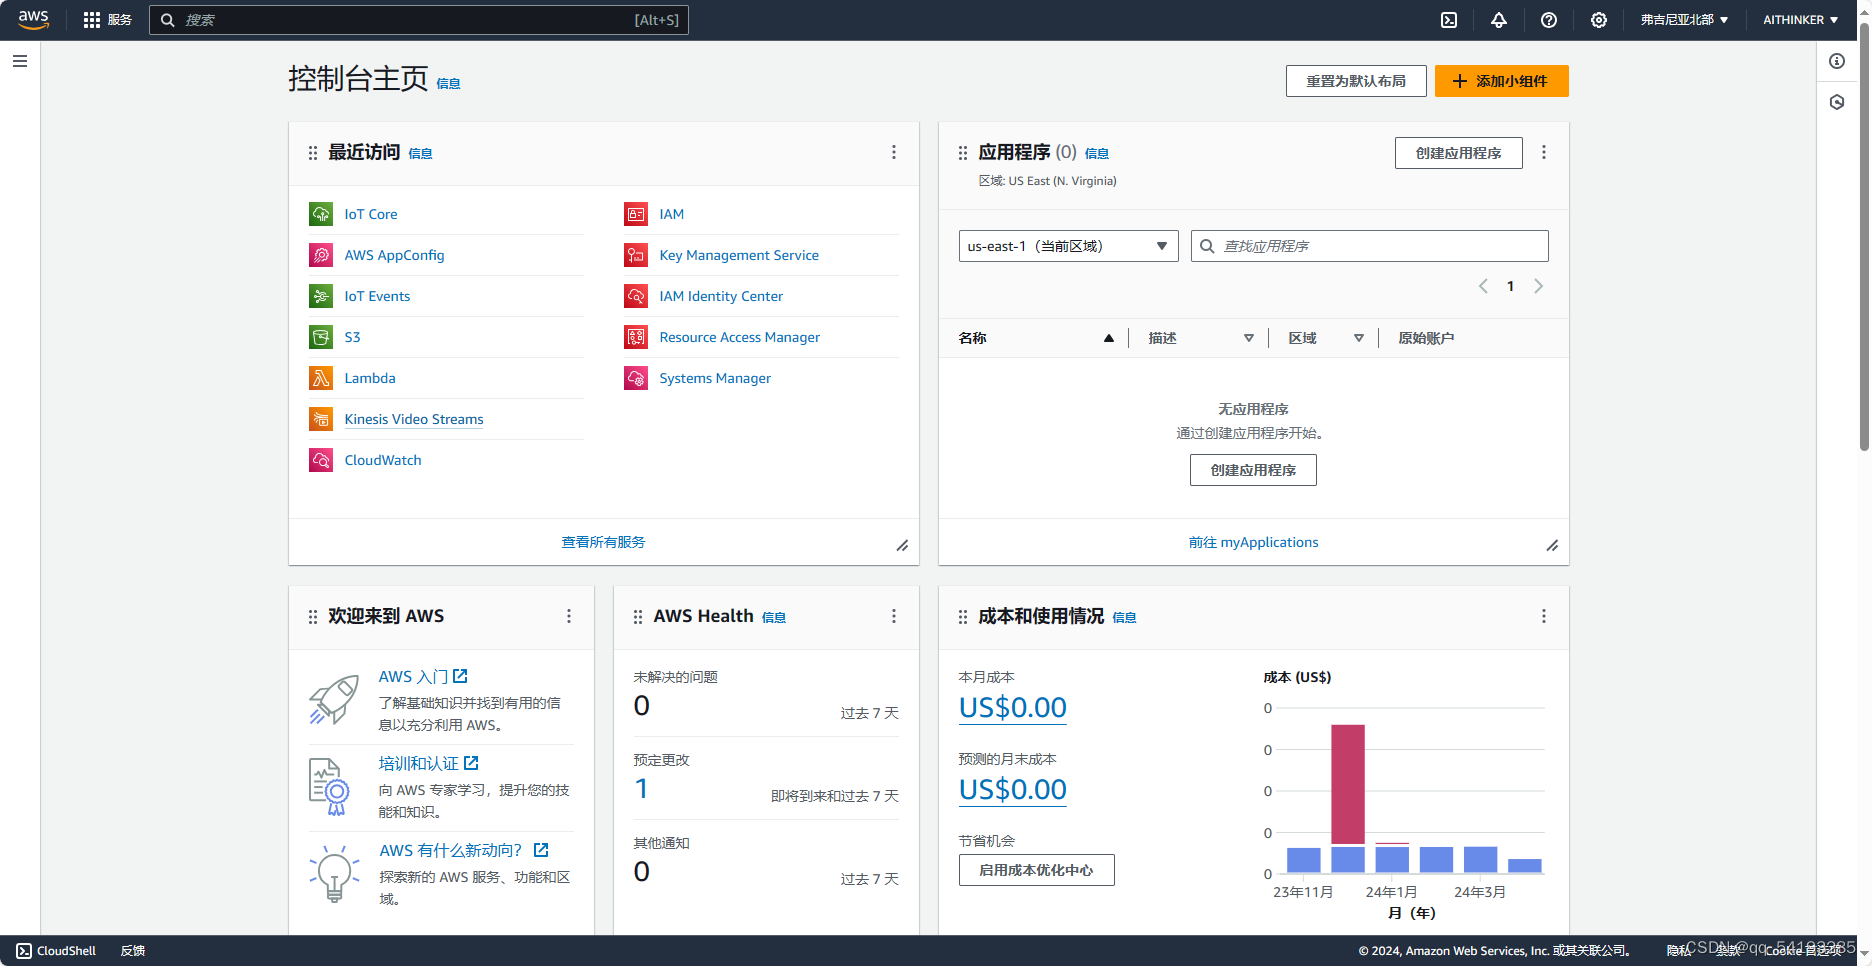This screenshot has width=1872, height=966.
Task: Click the IAM Identity Center icon
Action: click(x=636, y=296)
